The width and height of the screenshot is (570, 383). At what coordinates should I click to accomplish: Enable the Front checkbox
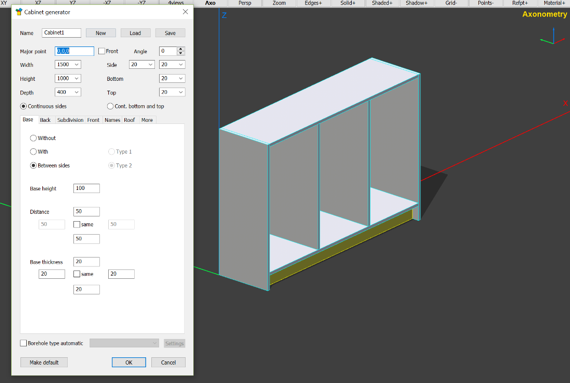(102, 51)
